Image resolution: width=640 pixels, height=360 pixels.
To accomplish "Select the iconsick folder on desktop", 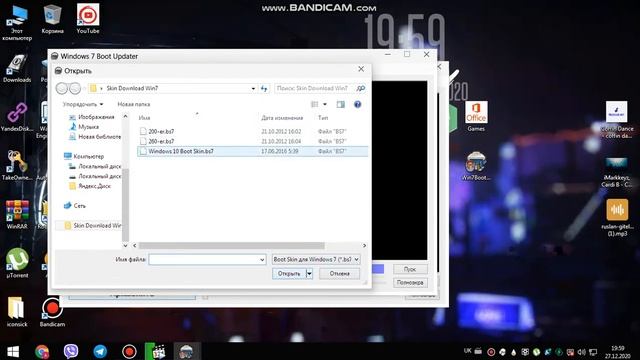I will (x=17, y=312).
